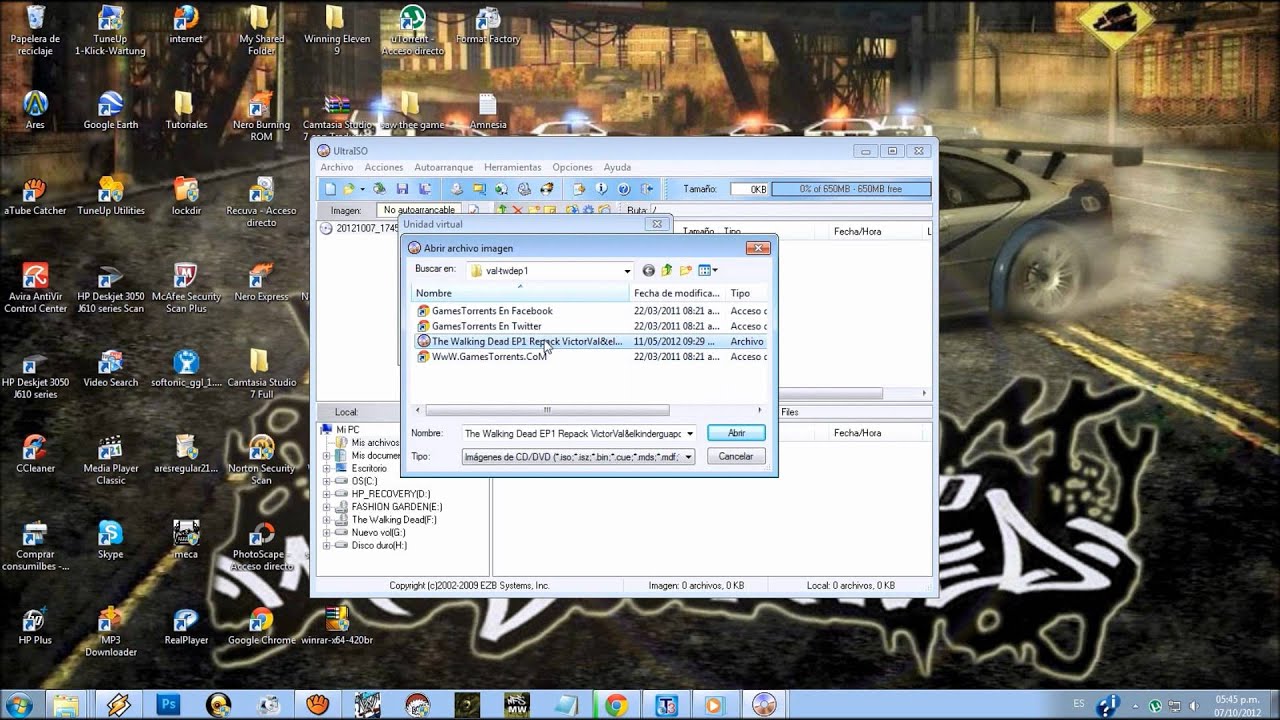Select the uTorrent desktop shortcut
The height and width of the screenshot is (720, 1280).
412,30
